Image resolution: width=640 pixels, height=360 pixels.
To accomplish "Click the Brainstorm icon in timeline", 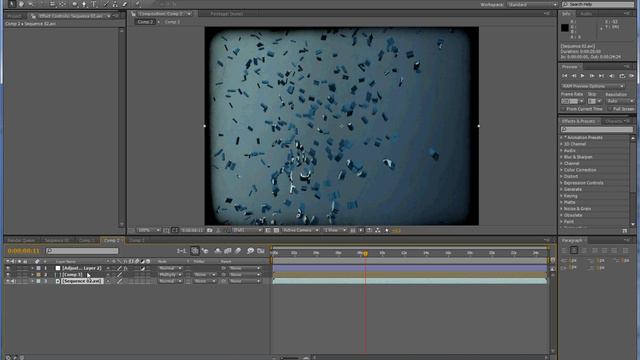I will click(250, 251).
